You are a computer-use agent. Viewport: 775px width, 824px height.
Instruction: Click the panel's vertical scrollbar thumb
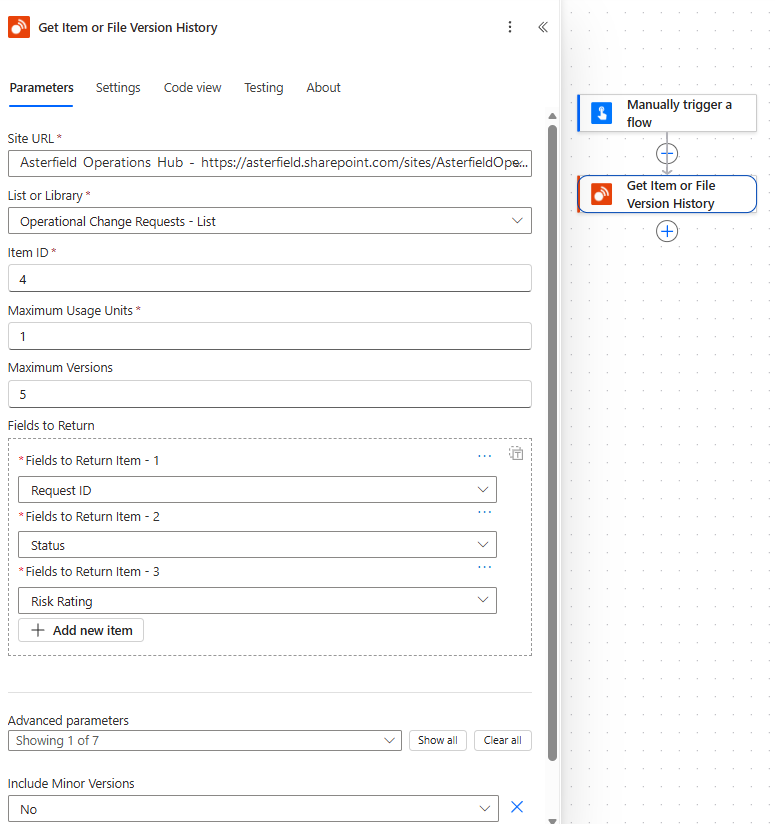pyautogui.click(x=552, y=443)
